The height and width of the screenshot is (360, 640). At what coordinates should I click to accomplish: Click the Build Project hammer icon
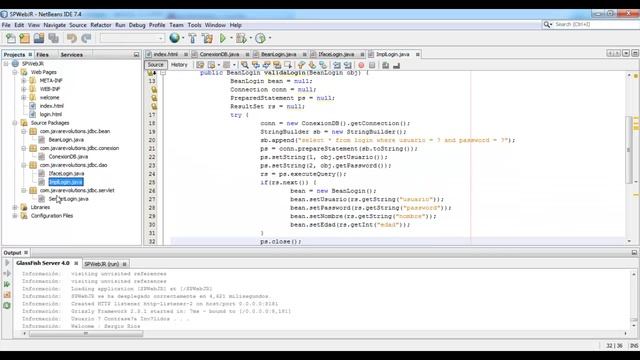click(x=192, y=38)
